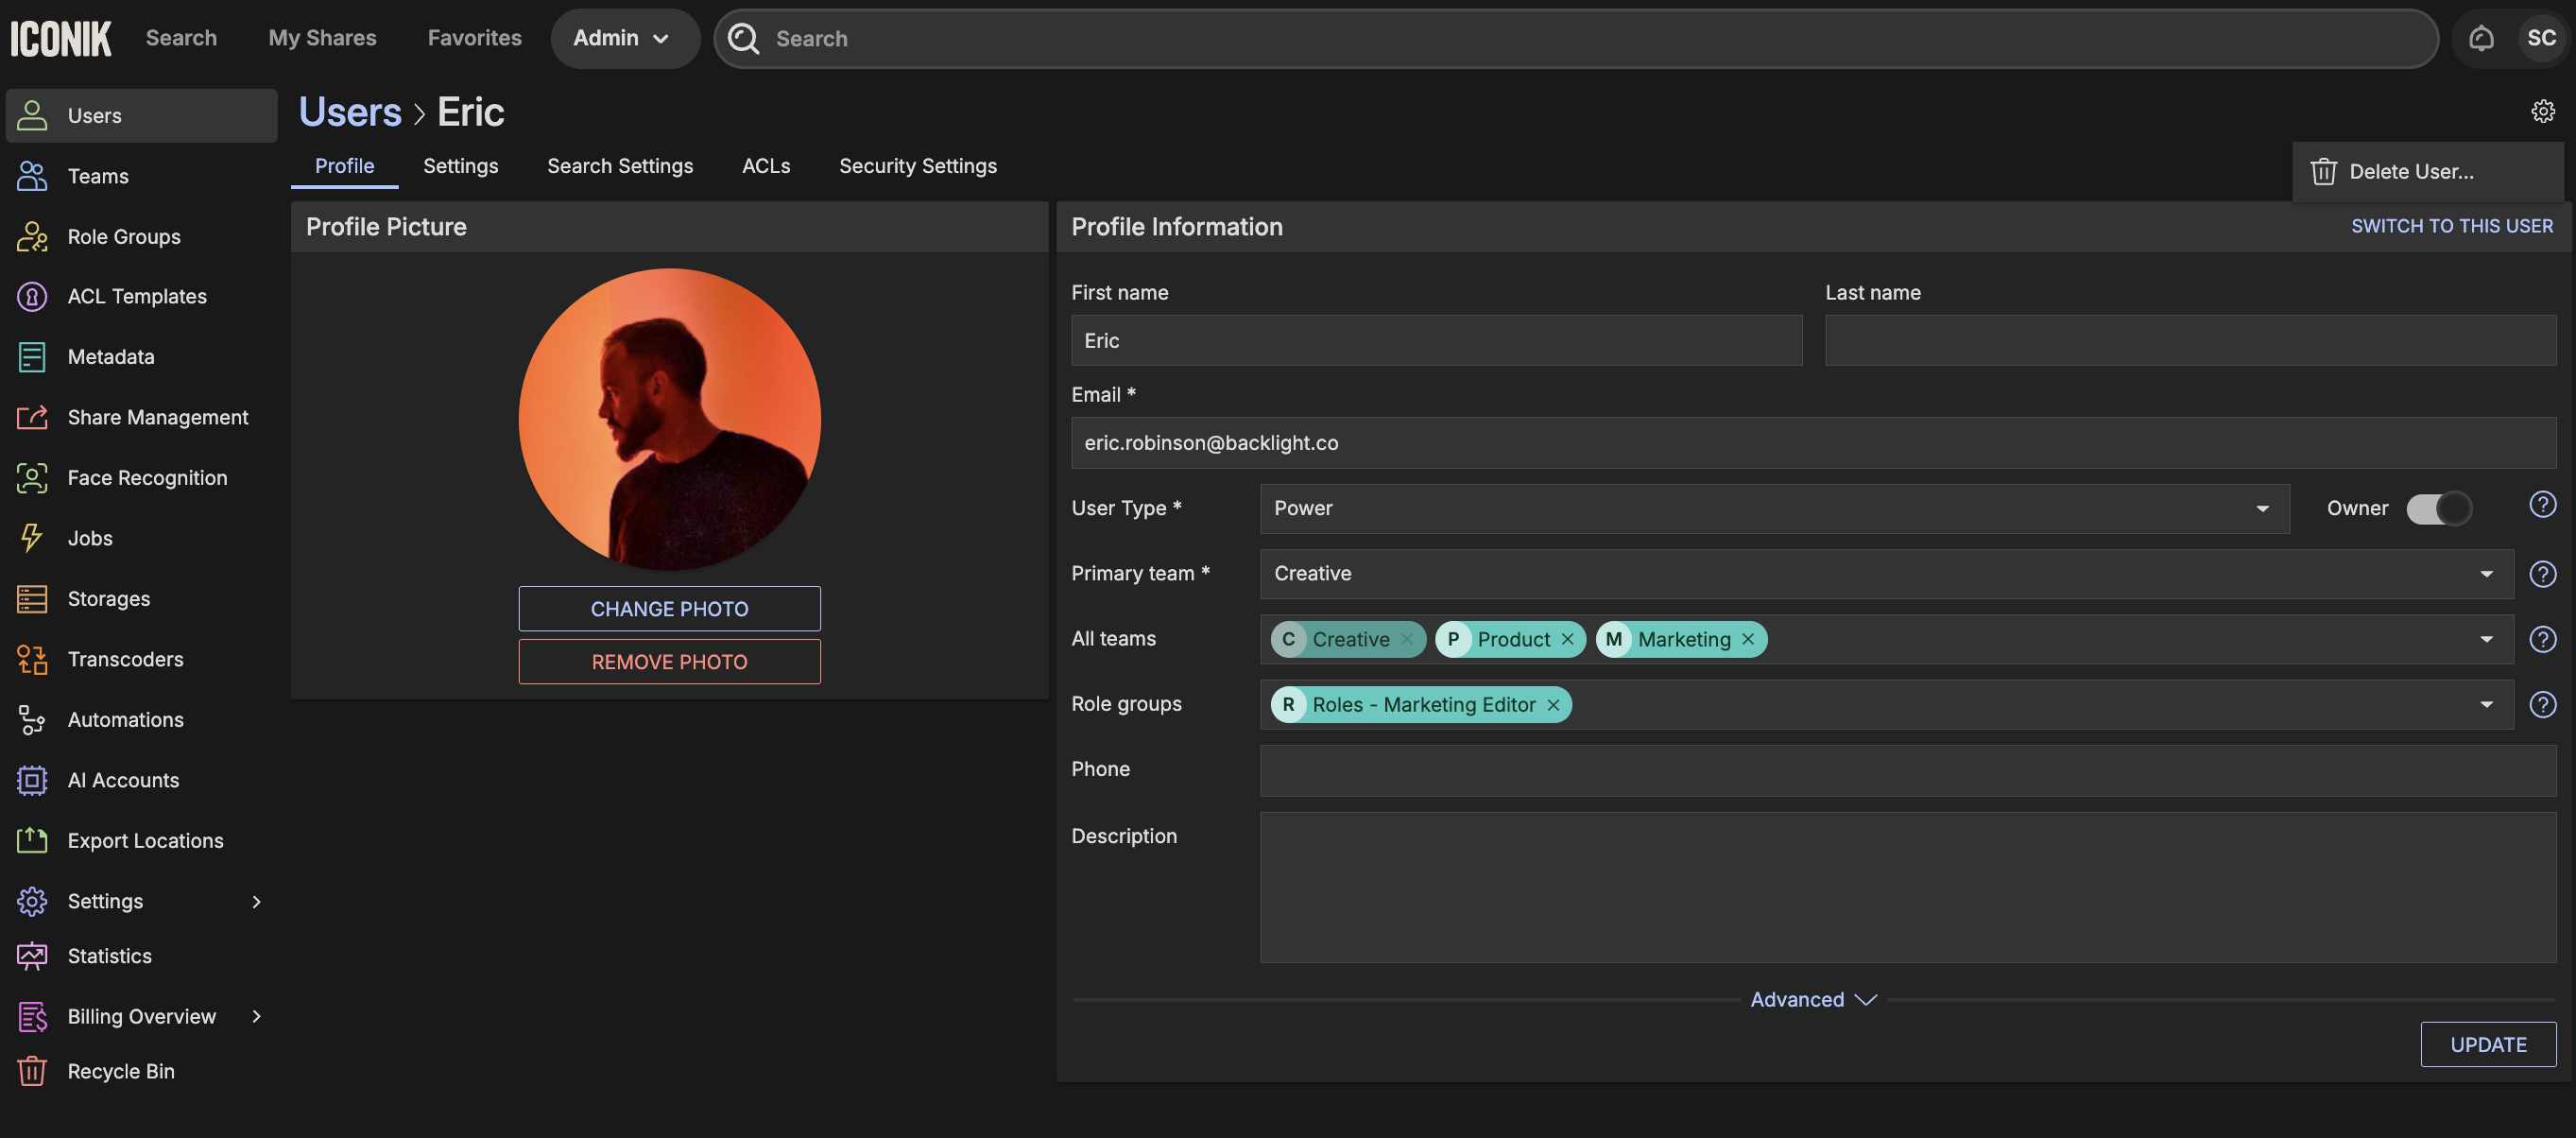Click the Email input field
The height and width of the screenshot is (1138, 2576).
(x=1812, y=443)
